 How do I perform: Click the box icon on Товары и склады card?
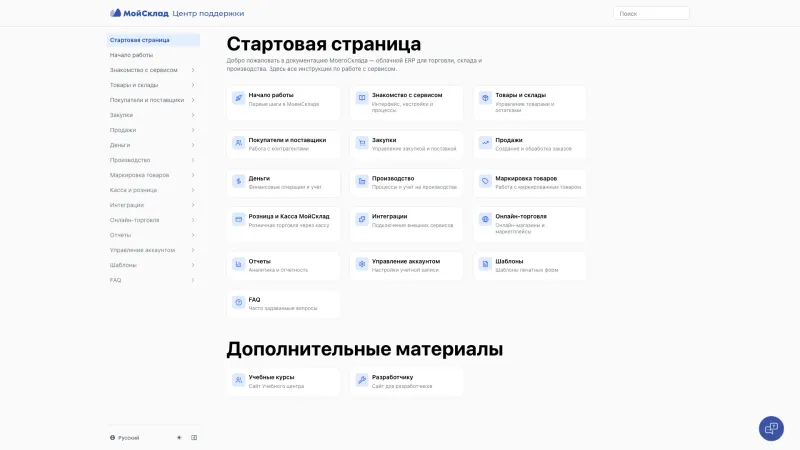[x=485, y=98]
